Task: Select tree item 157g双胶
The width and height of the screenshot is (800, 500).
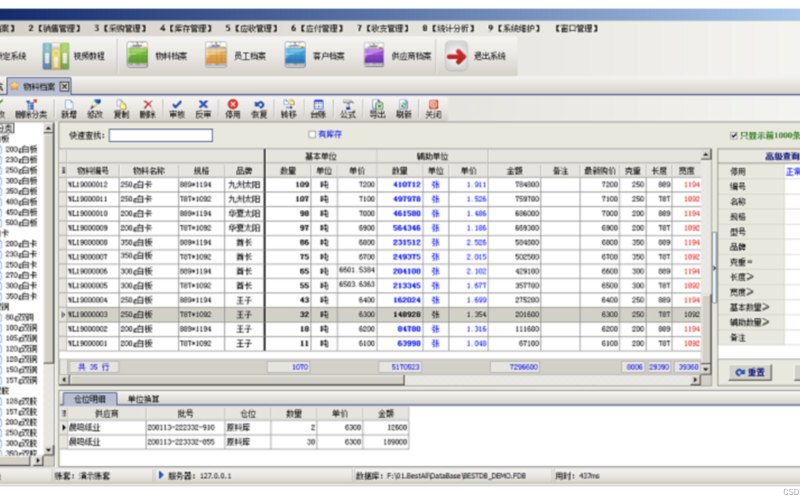Action: click(x=21, y=411)
